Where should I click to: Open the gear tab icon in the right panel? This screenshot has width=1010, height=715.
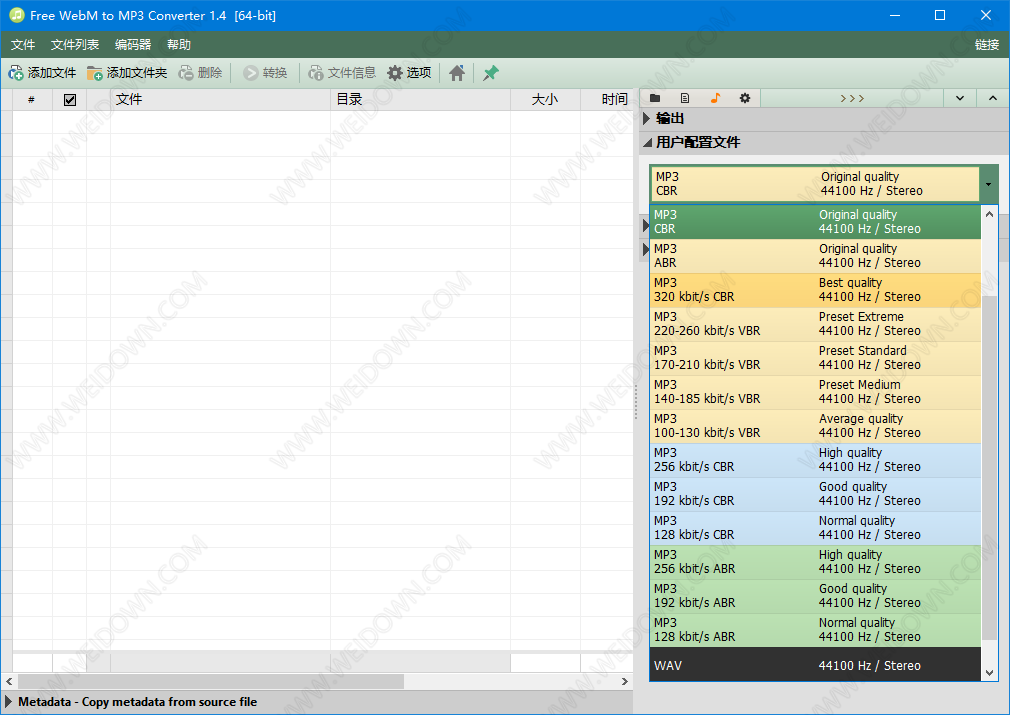[745, 98]
